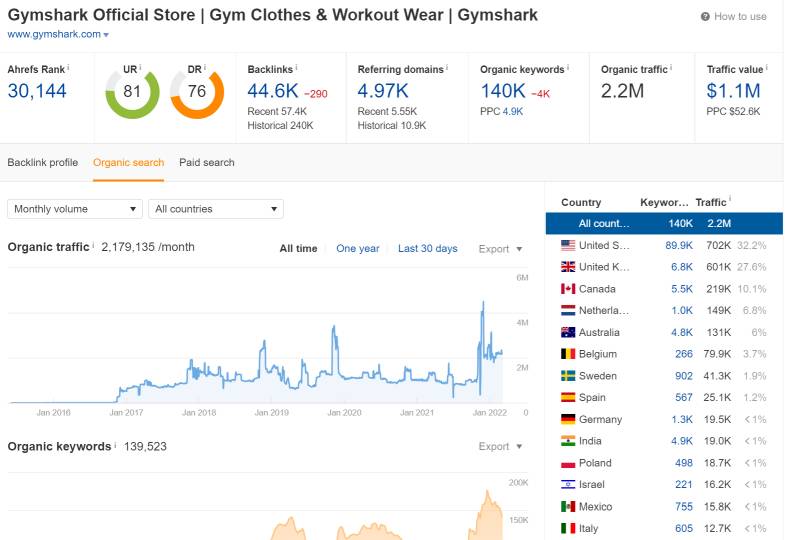Click Netherlands keyword count 1.0K
This screenshot has height=540, width=786.
pyautogui.click(x=682, y=310)
